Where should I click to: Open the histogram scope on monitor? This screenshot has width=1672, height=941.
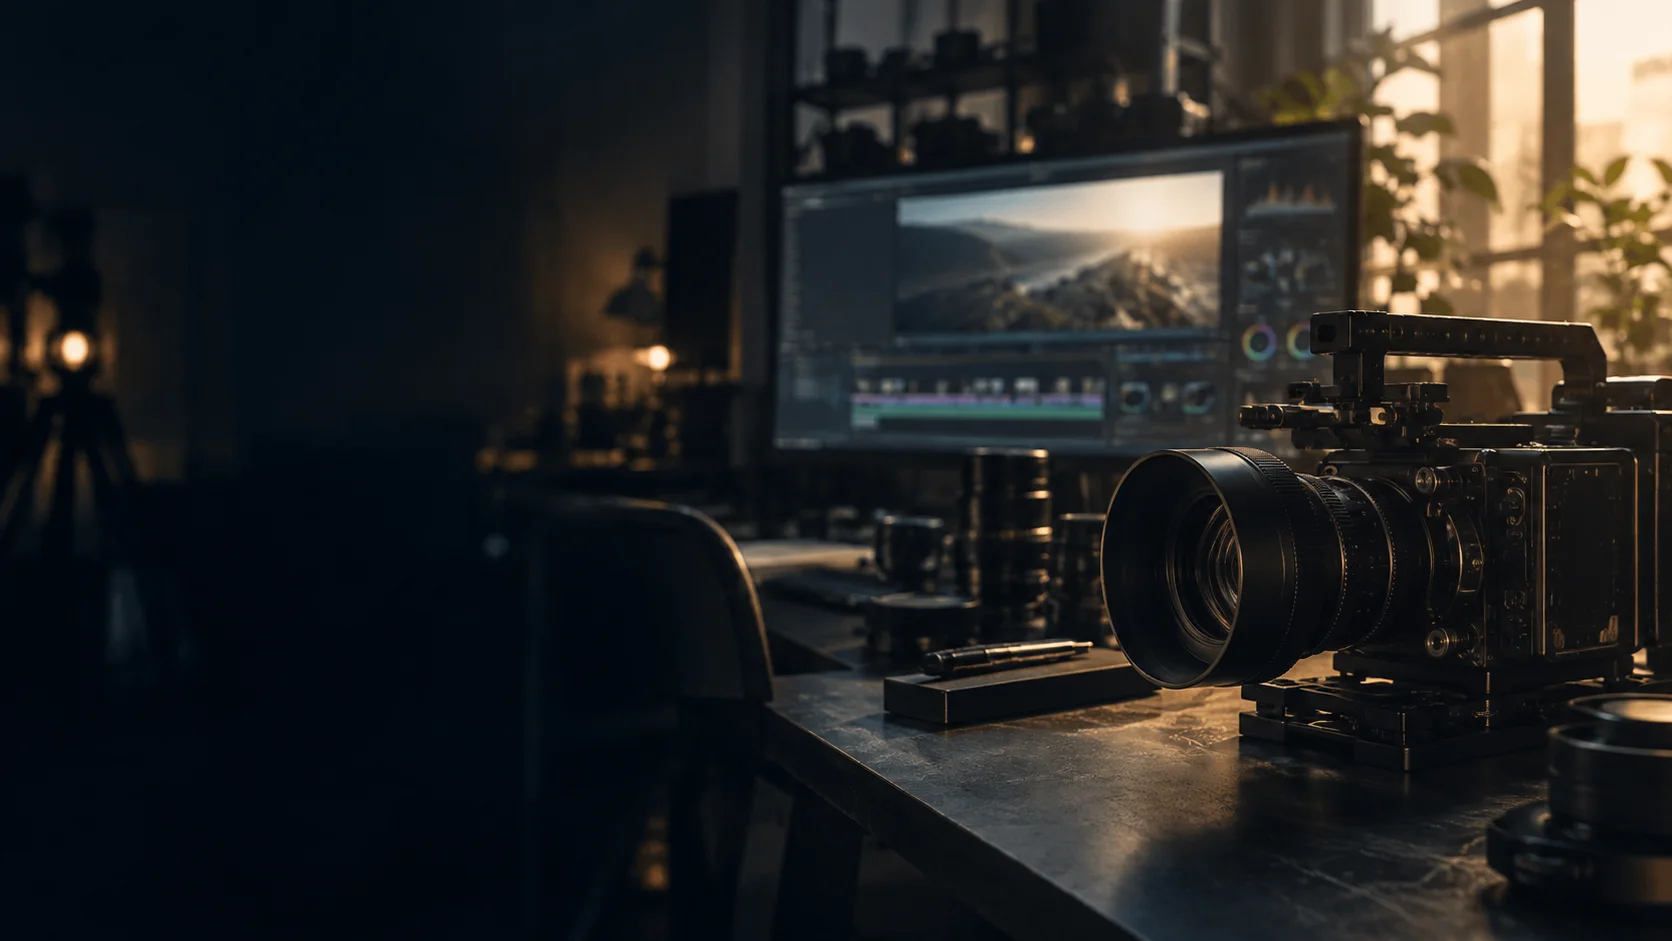(1290, 199)
